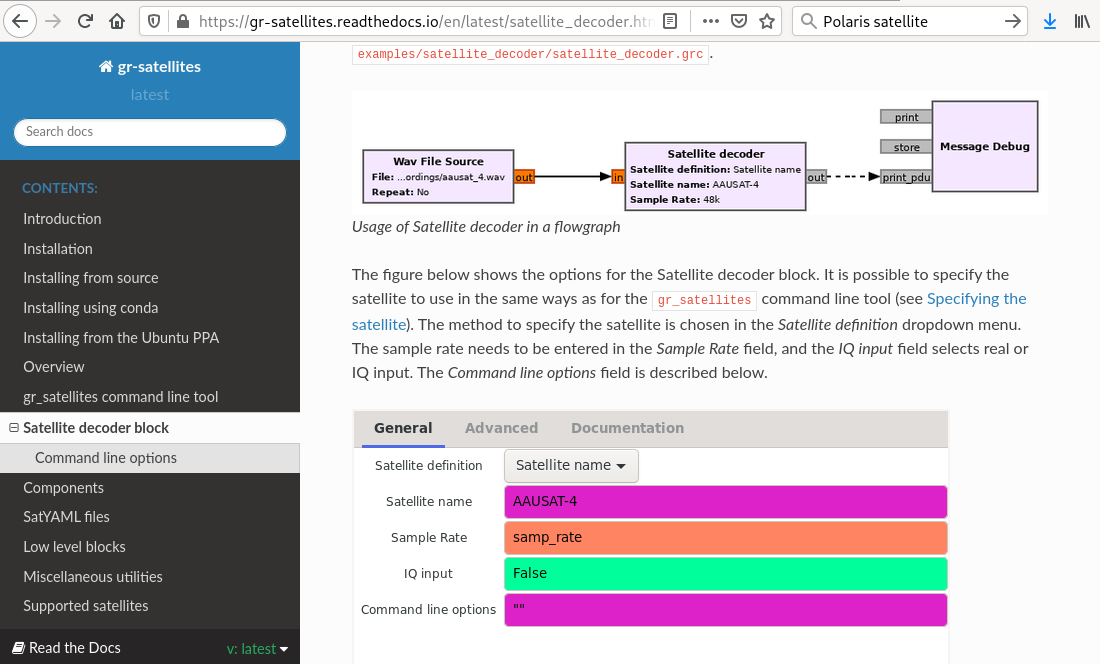Focus the Search docs field

pyautogui.click(x=149, y=132)
